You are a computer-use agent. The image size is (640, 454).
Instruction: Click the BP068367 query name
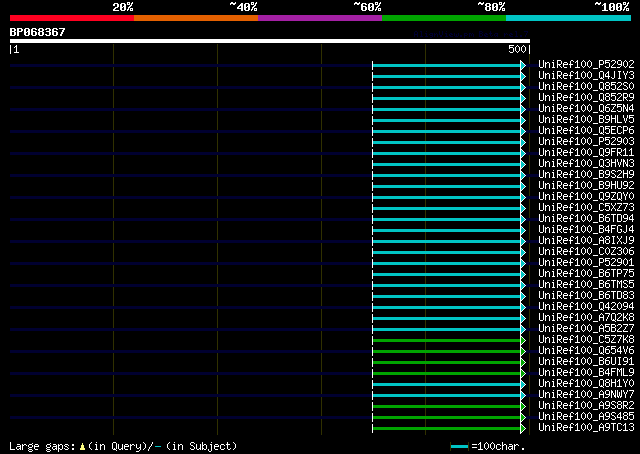click(38, 32)
